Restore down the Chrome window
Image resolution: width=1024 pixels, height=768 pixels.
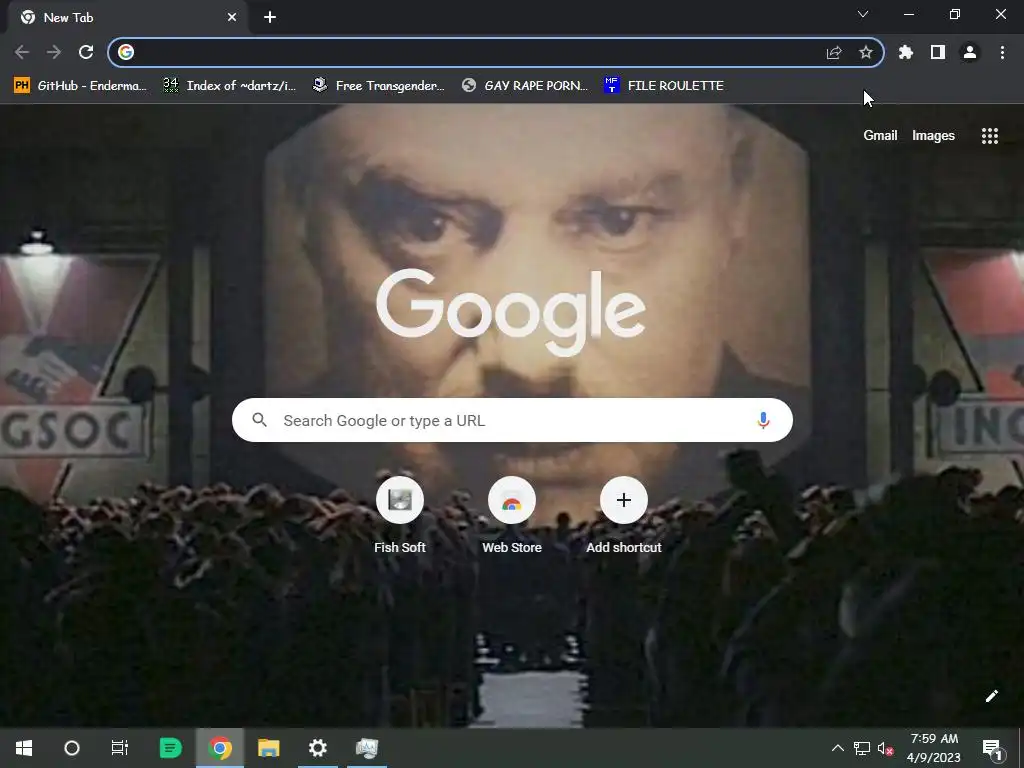pyautogui.click(x=955, y=14)
